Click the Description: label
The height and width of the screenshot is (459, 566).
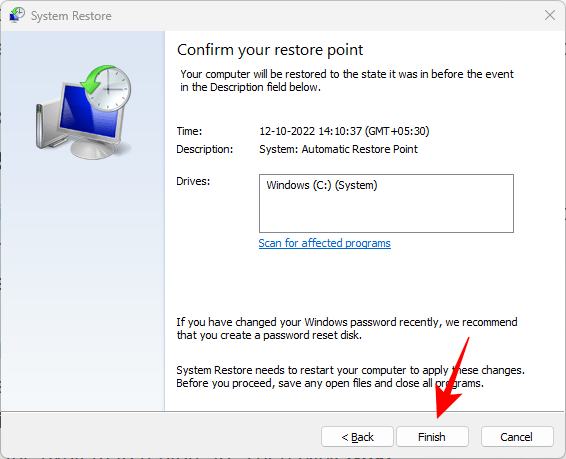[205, 149]
